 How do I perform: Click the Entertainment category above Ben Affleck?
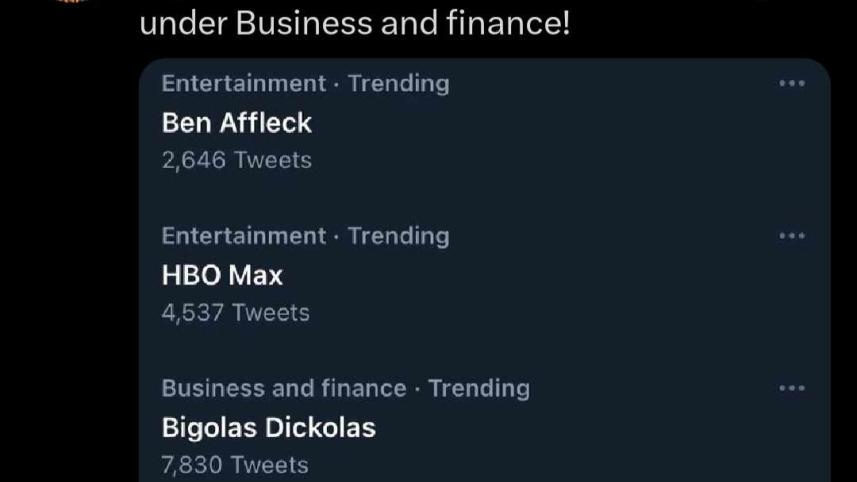[244, 84]
